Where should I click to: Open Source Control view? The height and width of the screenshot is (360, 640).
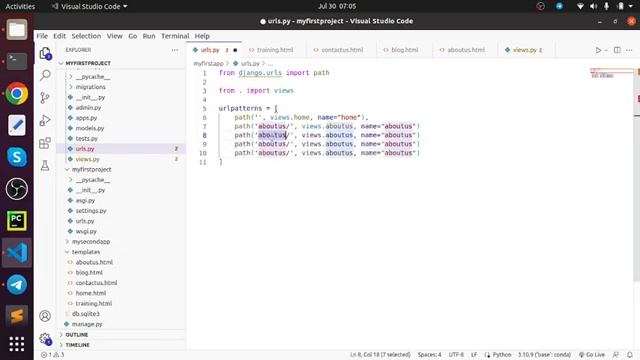pos(45,98)
